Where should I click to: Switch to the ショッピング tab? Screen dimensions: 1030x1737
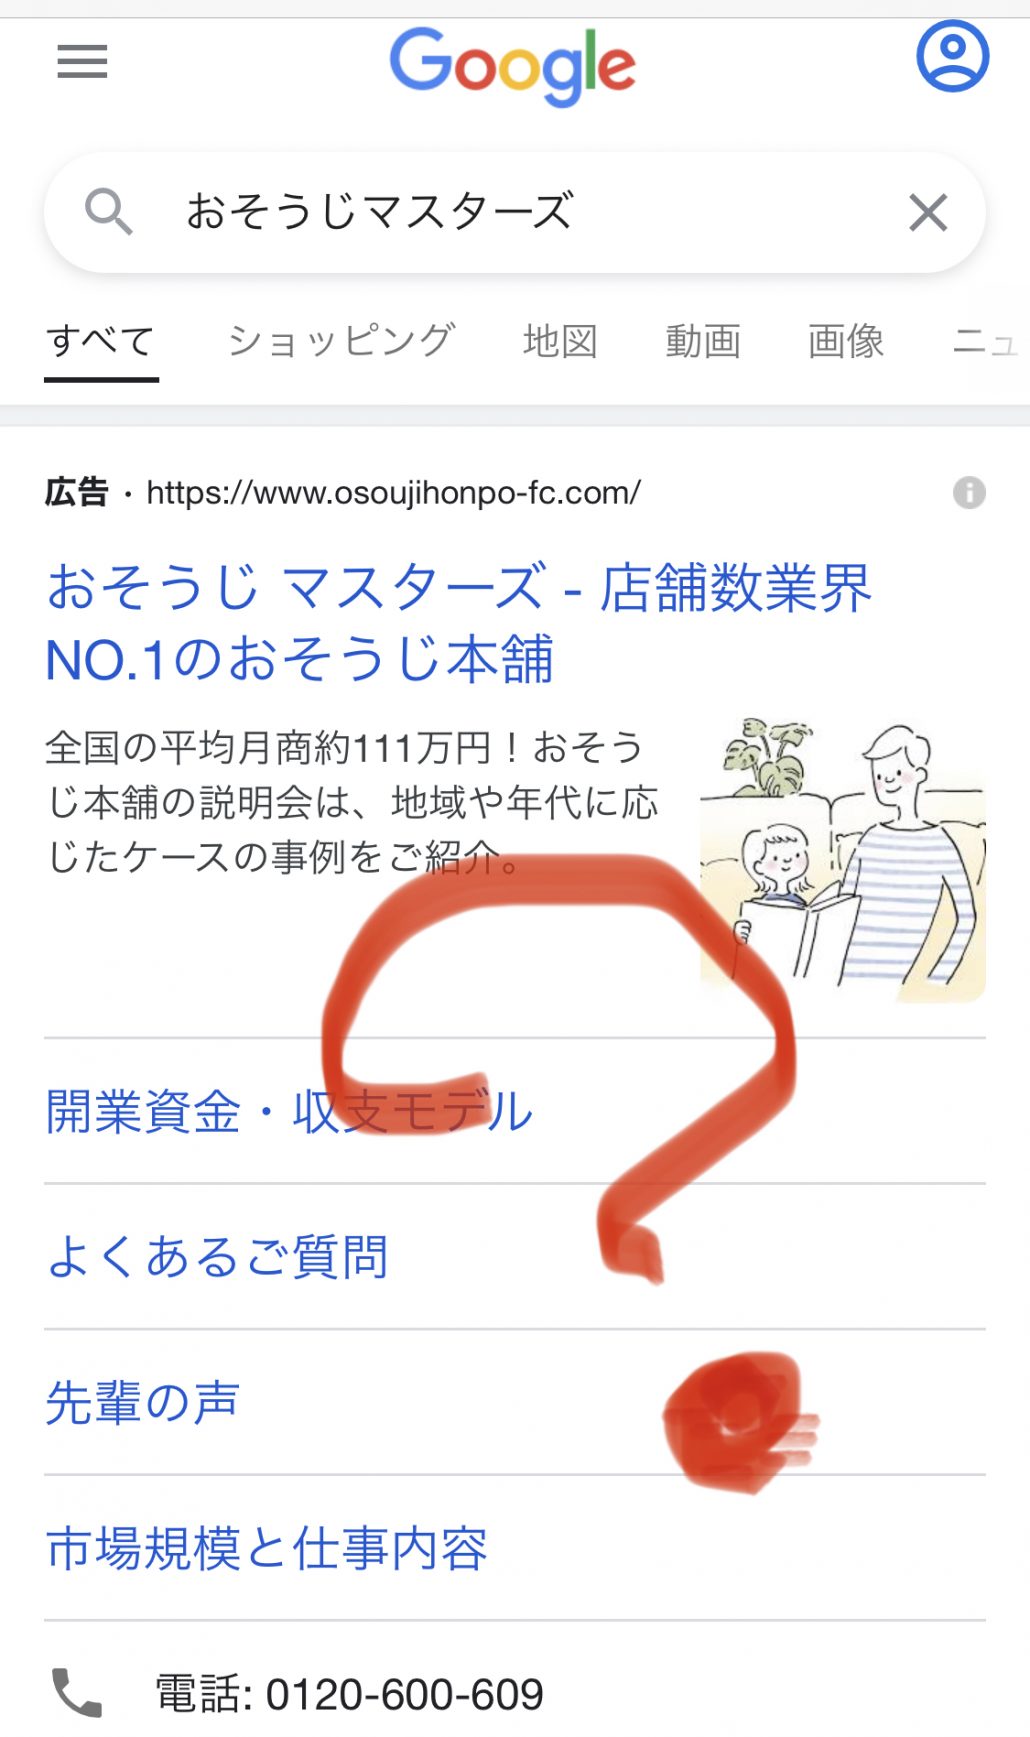[x=341, y=342]
